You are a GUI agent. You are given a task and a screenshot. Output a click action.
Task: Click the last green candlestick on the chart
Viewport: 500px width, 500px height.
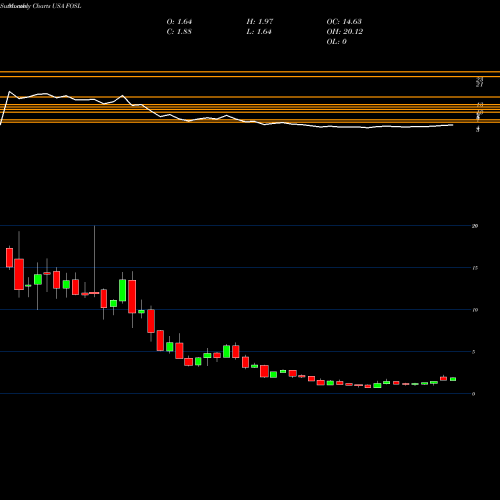tap(453, 379)
